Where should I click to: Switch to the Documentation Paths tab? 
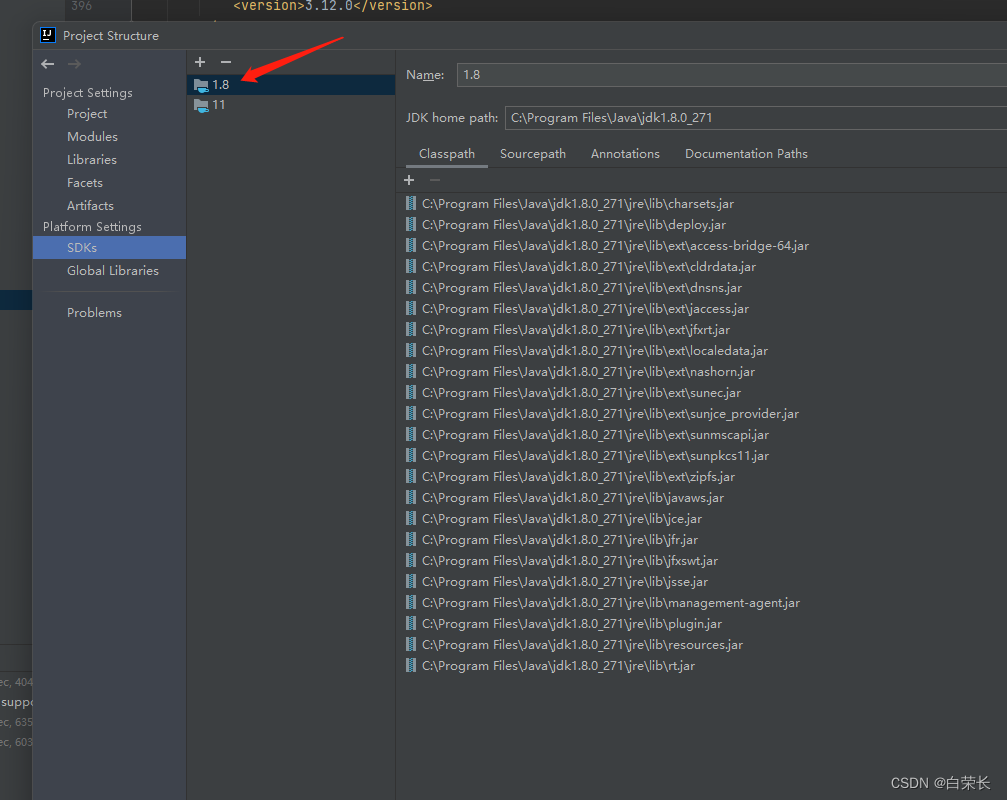click(746, 153)
